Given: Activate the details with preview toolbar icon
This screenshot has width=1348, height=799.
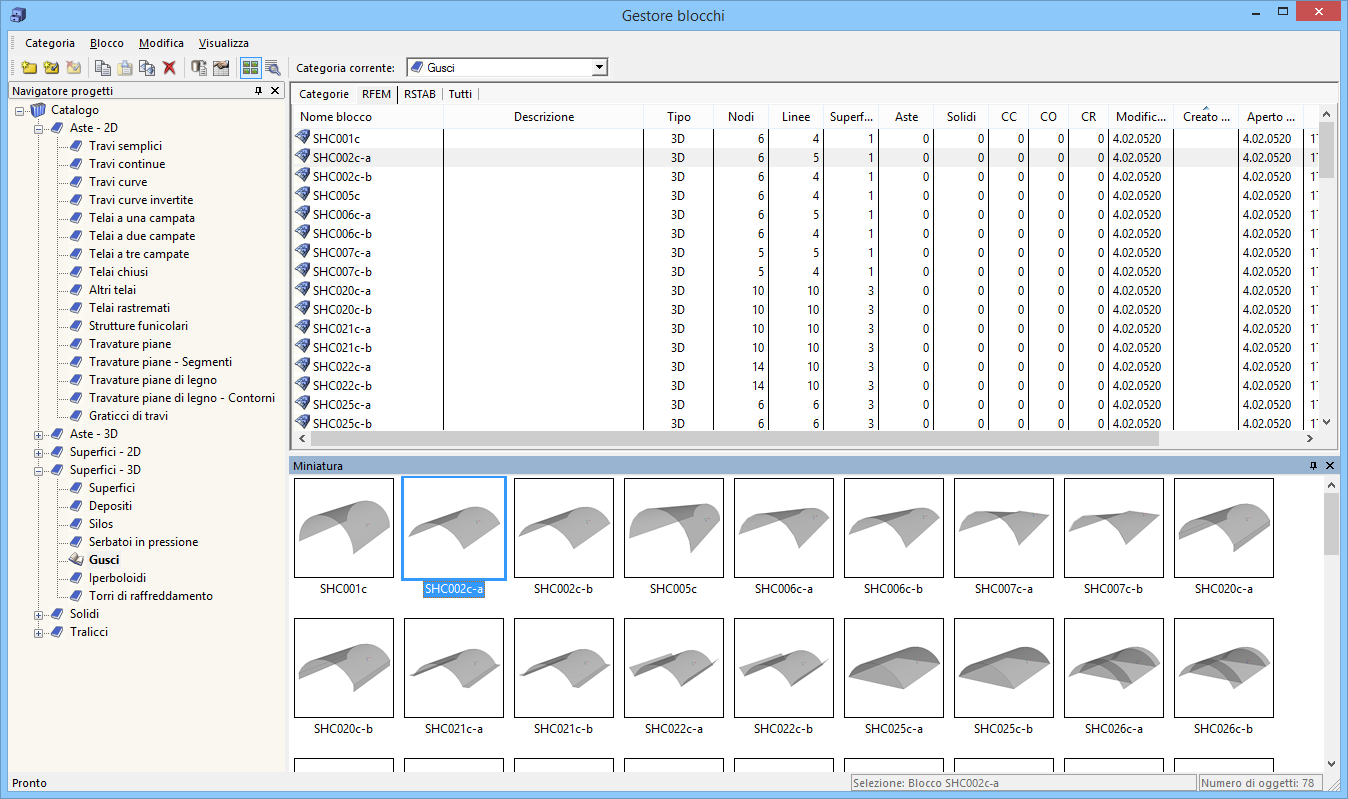Looking at the screenshot, I should [271, 67].
